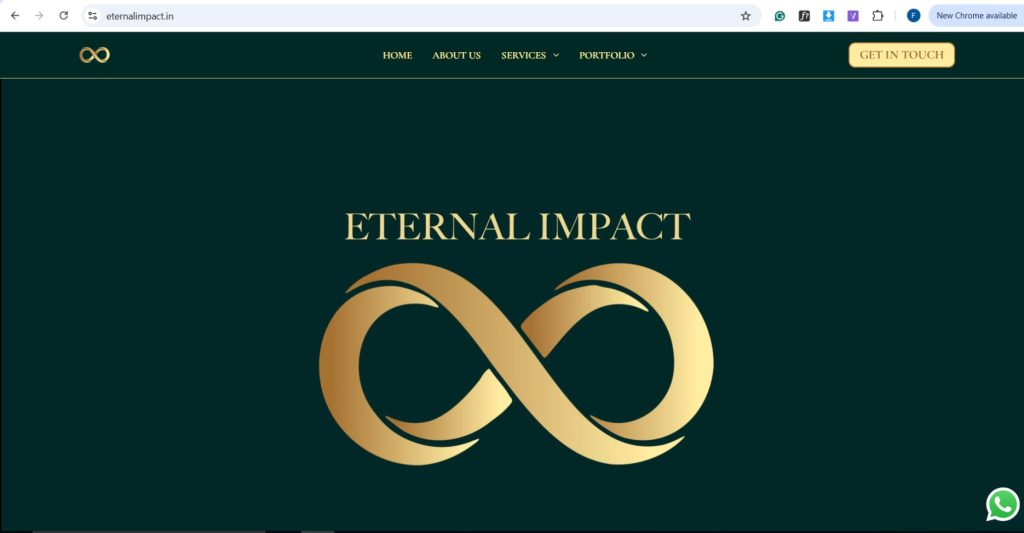Click the large gold infinity hero image

pyautogui.click(x=516, y=364)
